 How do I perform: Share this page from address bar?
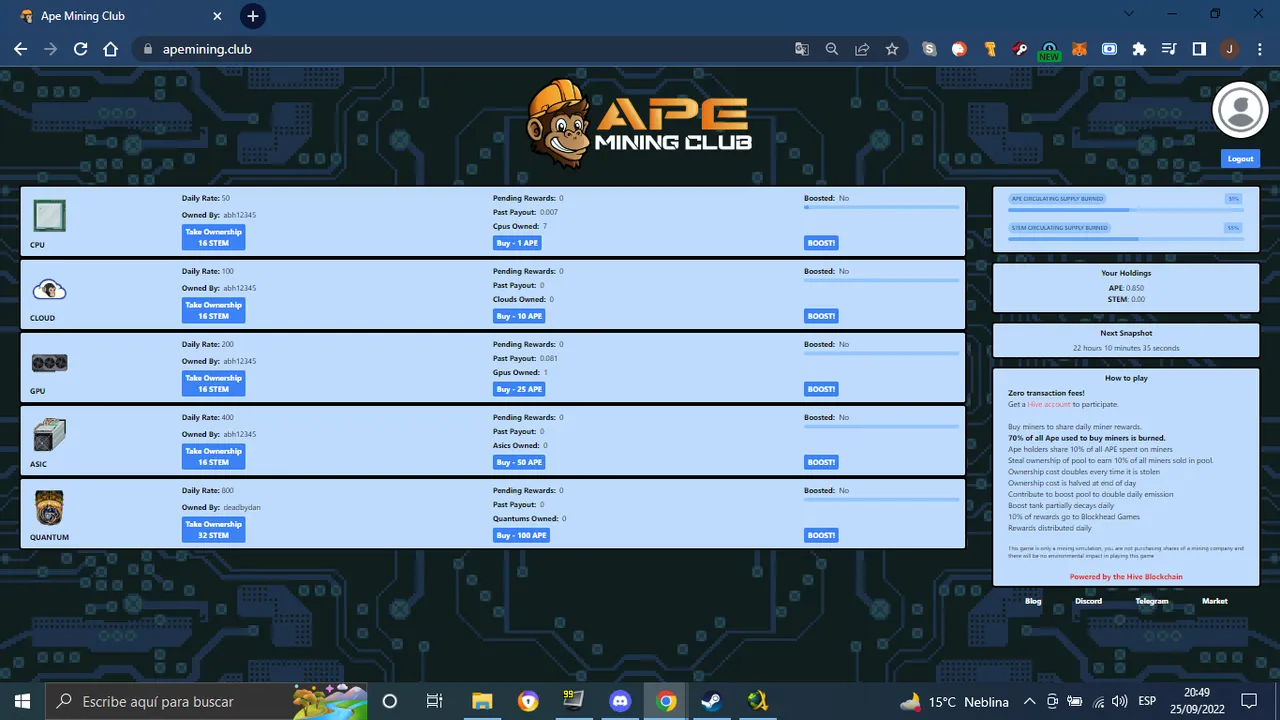(862, 49)
